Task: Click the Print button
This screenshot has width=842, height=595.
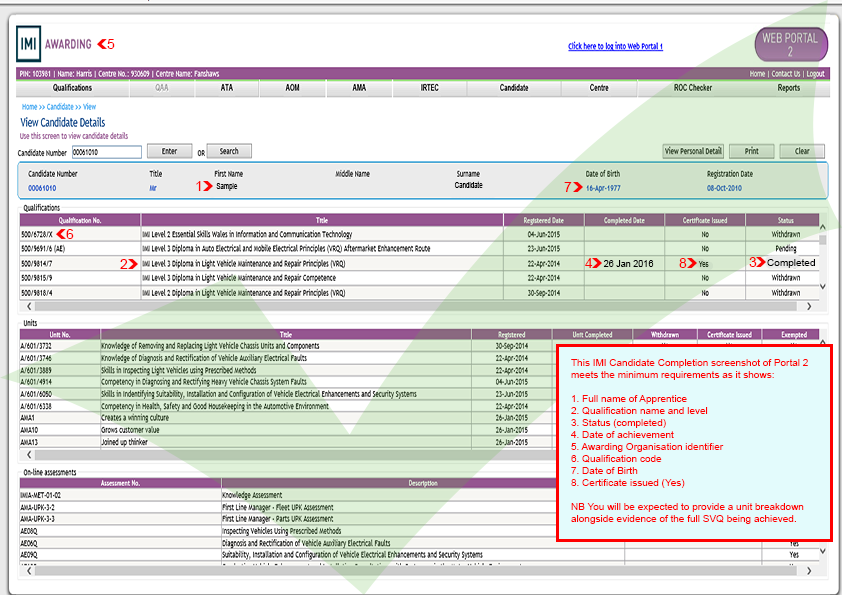Action: pos(751,151)
